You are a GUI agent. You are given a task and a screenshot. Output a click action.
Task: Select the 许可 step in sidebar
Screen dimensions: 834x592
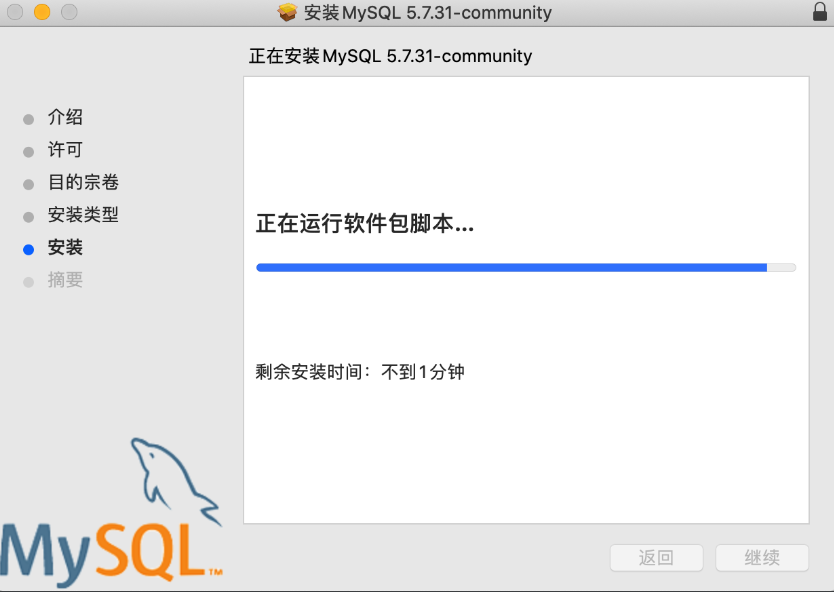pos(65,149)
